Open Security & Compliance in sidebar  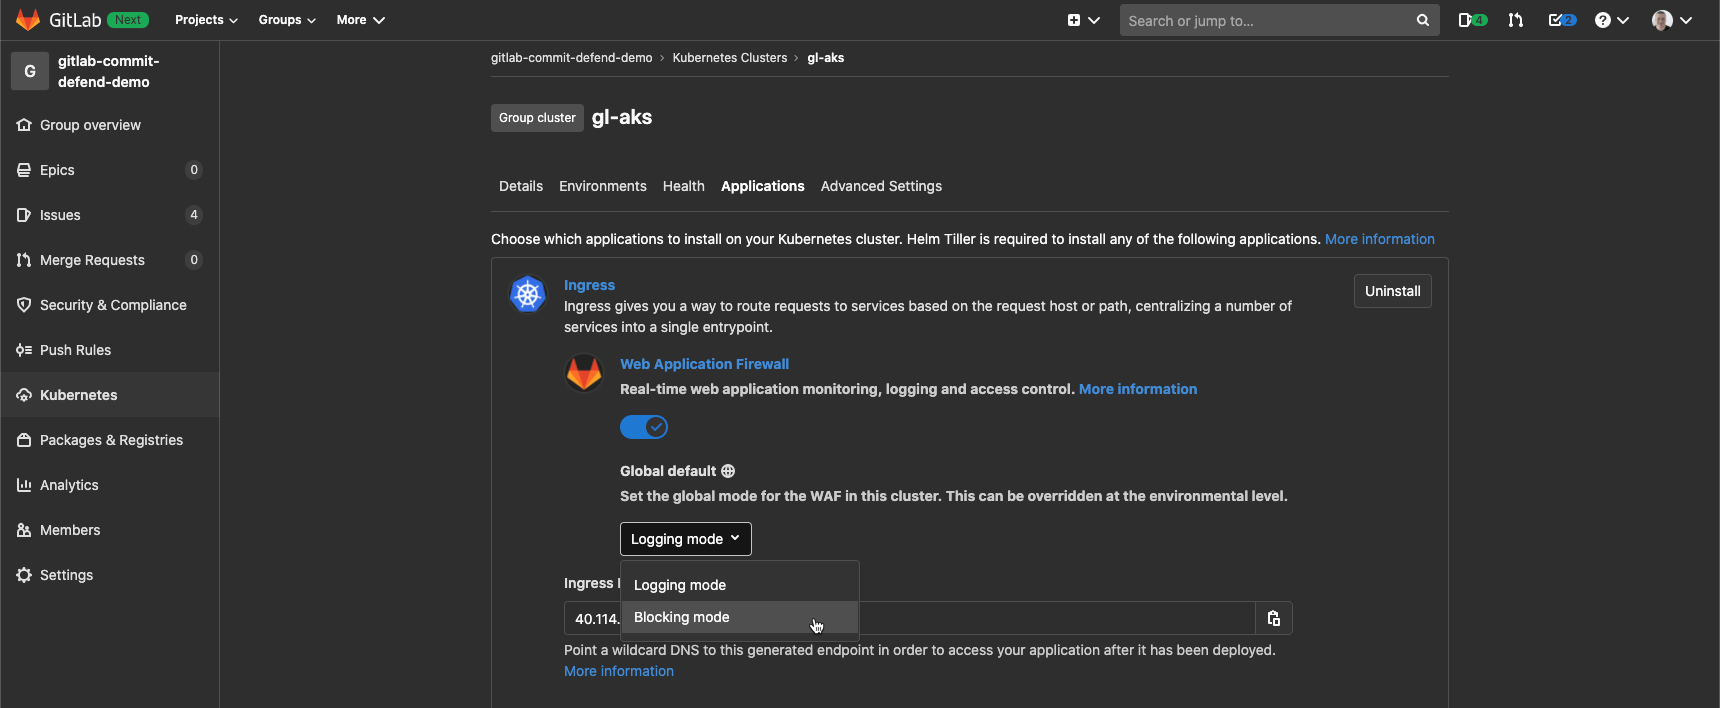[113, 305]
